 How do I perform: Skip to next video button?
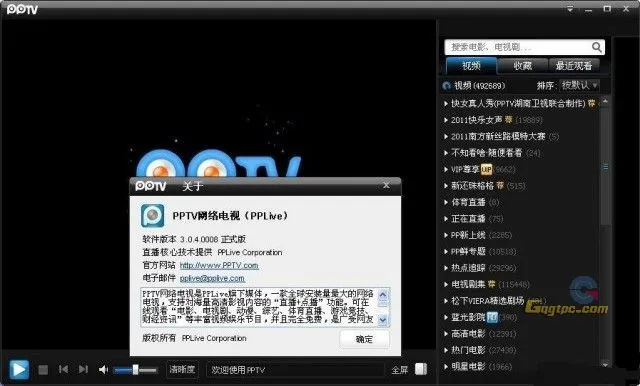pyautogui.click(x=83, y=369)
